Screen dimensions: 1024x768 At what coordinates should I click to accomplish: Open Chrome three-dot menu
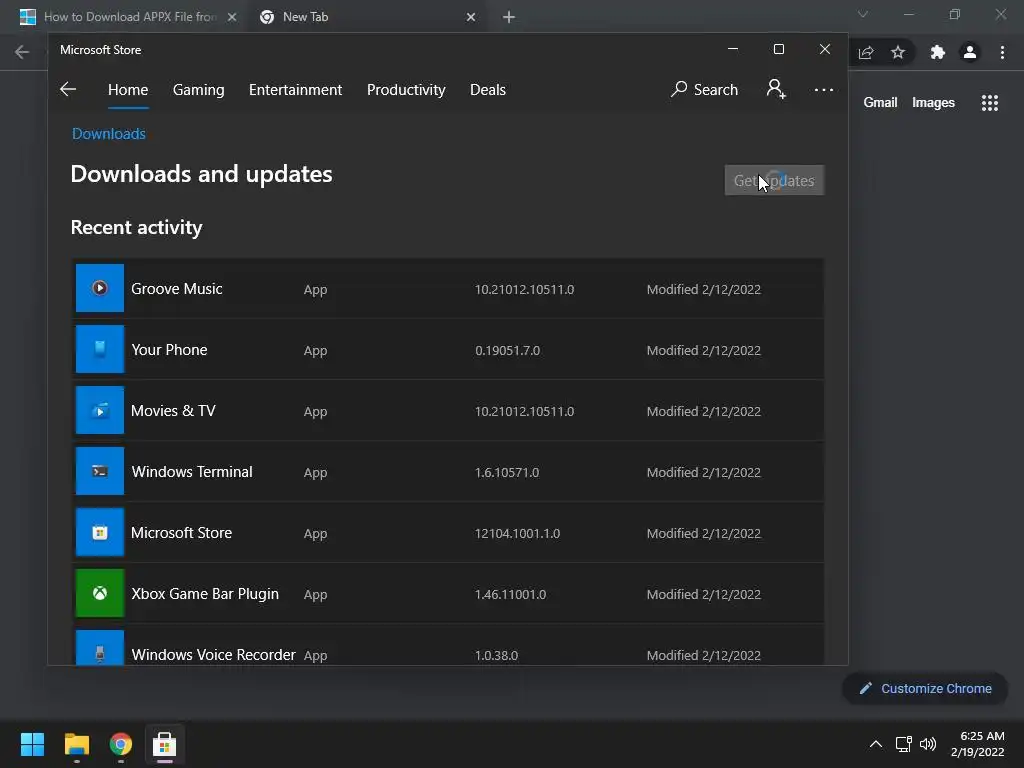click(1002, 52)
